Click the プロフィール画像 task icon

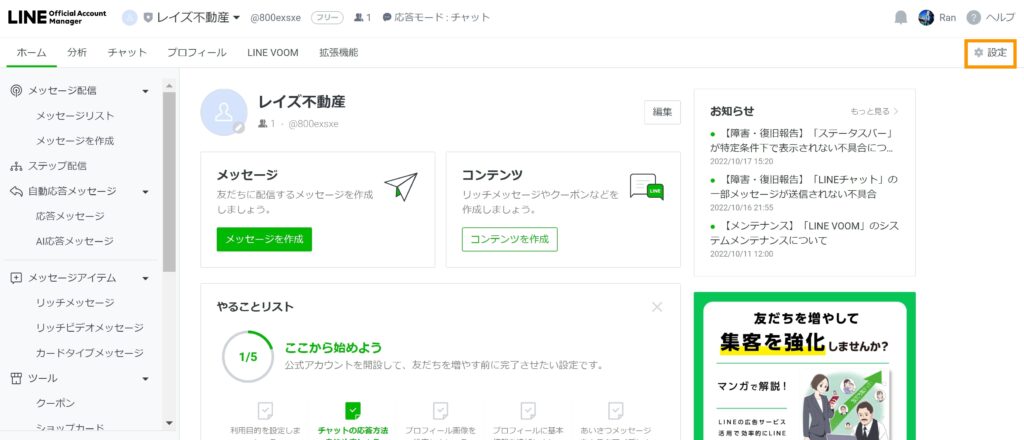pos(440,411)
